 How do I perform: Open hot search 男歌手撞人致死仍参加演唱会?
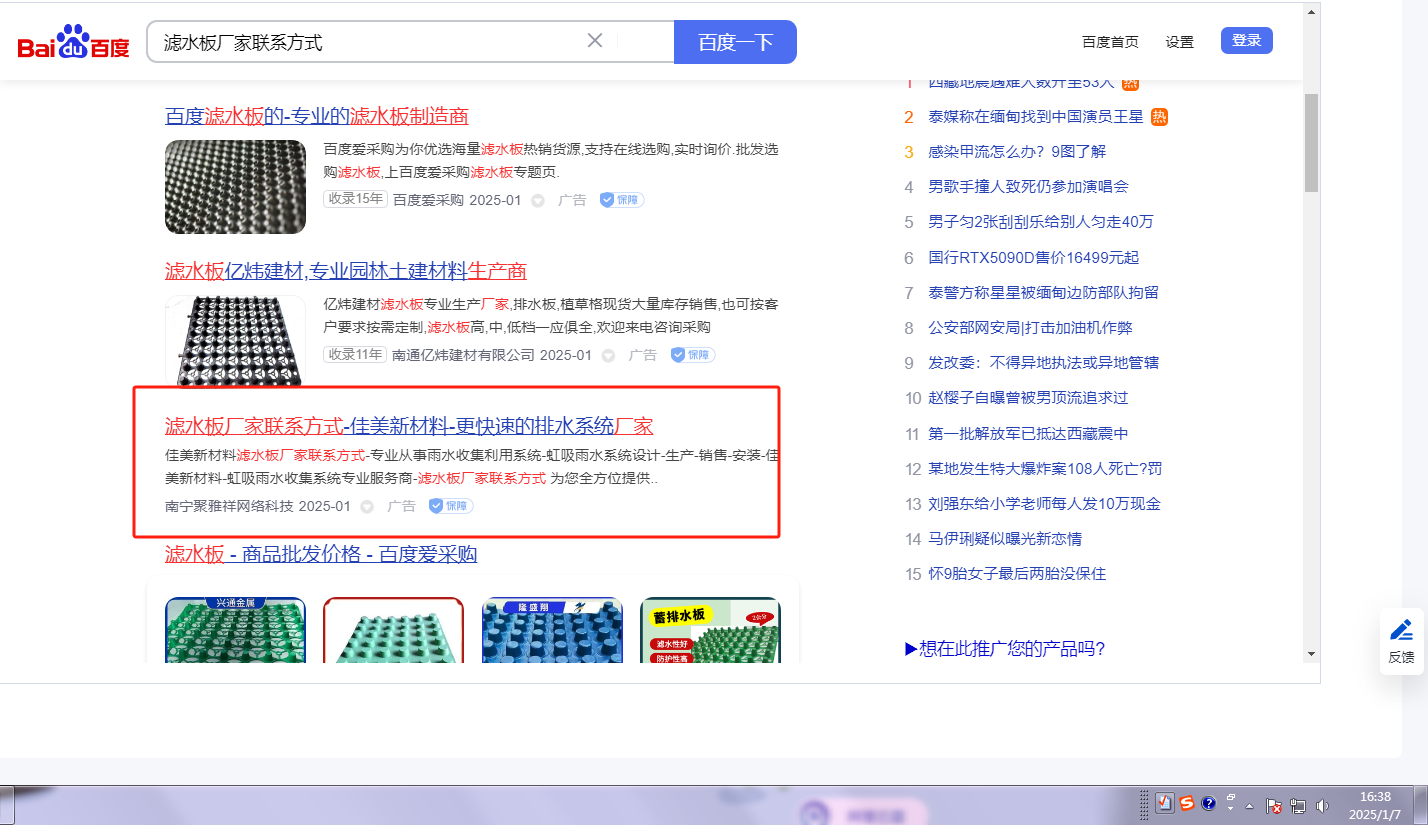click(x=1028, y=187)
